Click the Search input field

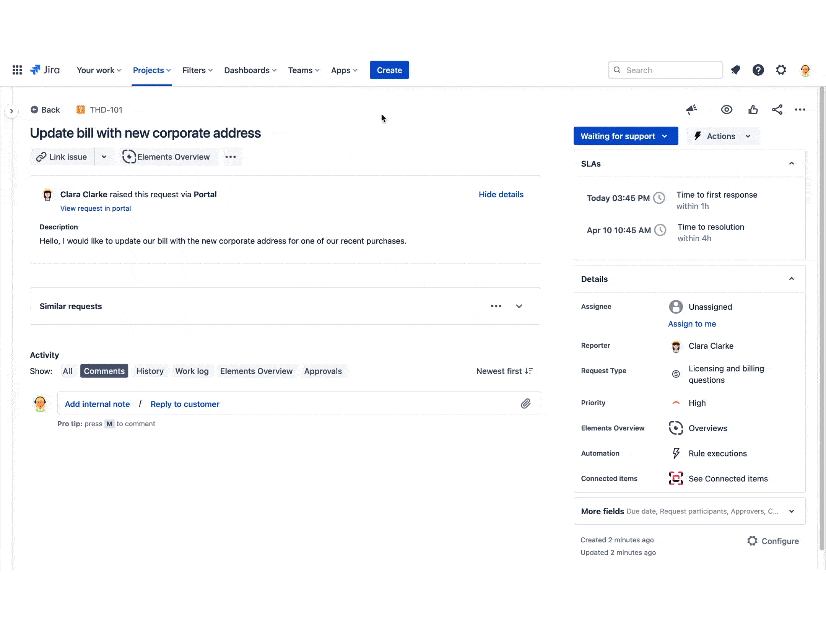click(670, 70)
